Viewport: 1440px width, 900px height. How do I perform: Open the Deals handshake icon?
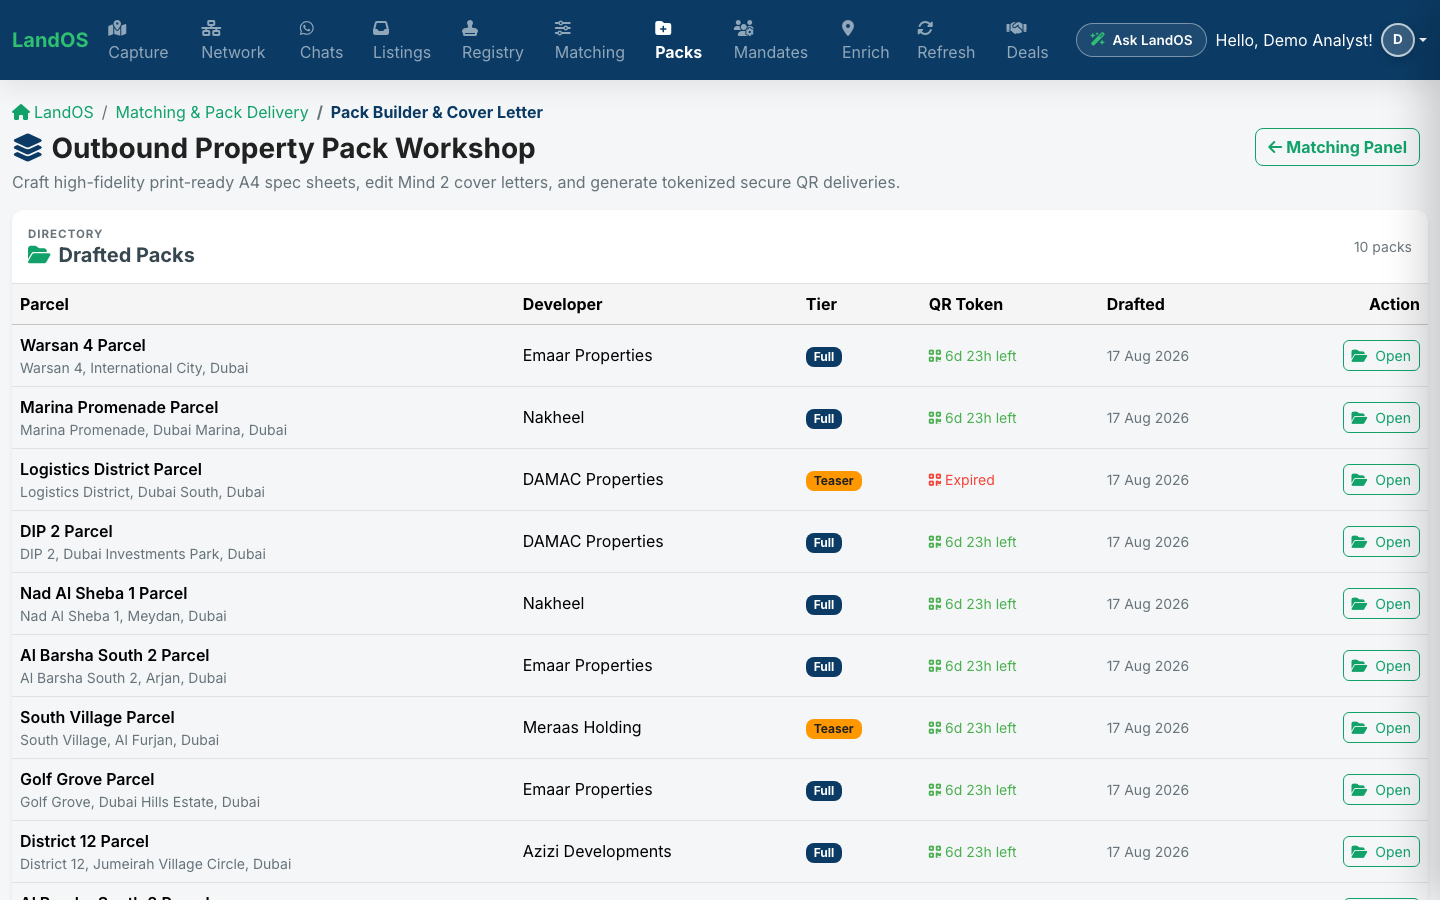1016,28
